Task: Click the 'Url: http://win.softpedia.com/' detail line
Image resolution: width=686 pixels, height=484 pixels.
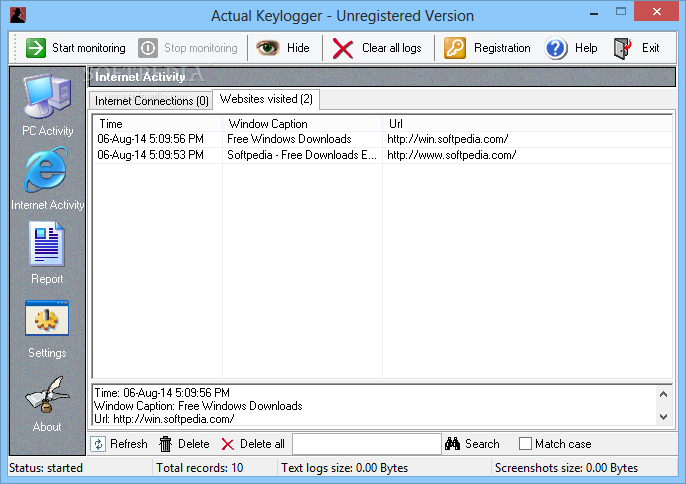Action: click(x=164, y=419)
